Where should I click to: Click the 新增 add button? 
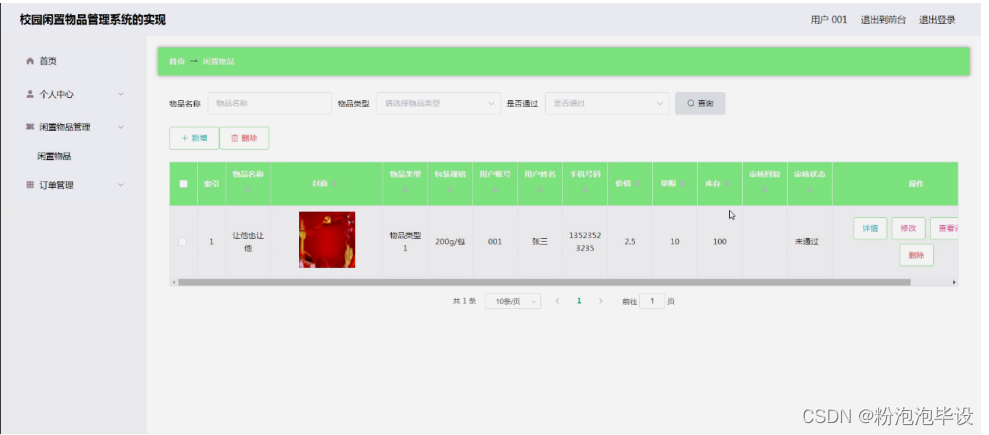coord(194,138)
